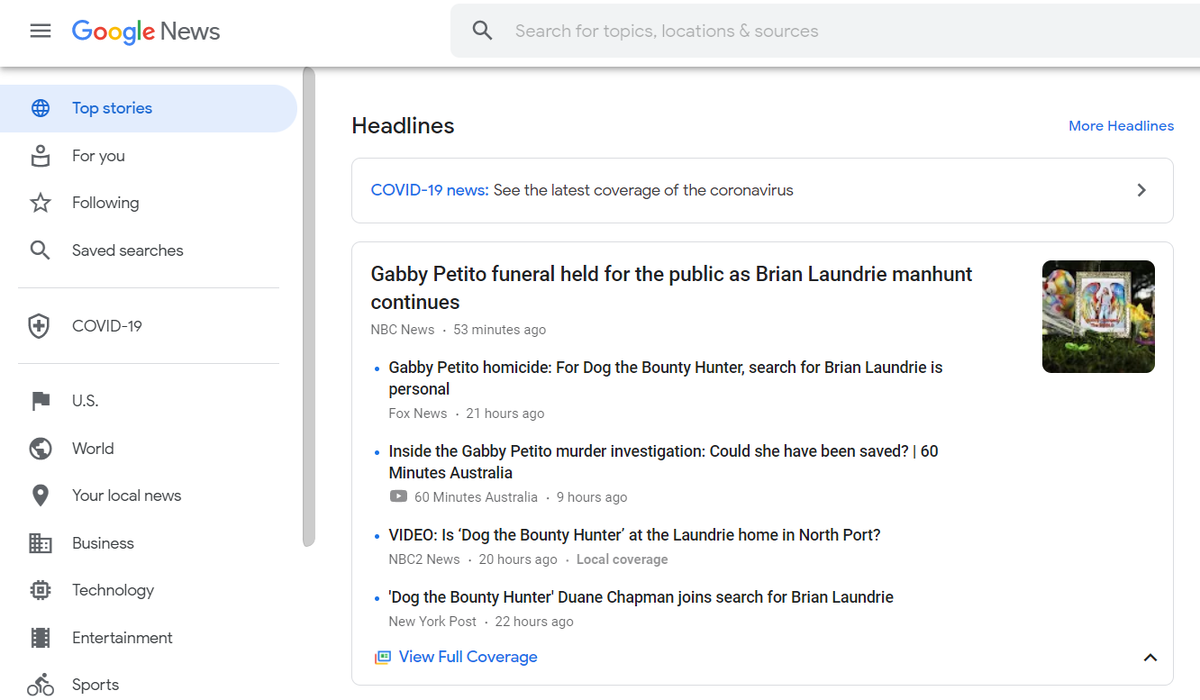The image size is (1200, 700).
Task: Select Top stories in sidebar
Action: 148,108
